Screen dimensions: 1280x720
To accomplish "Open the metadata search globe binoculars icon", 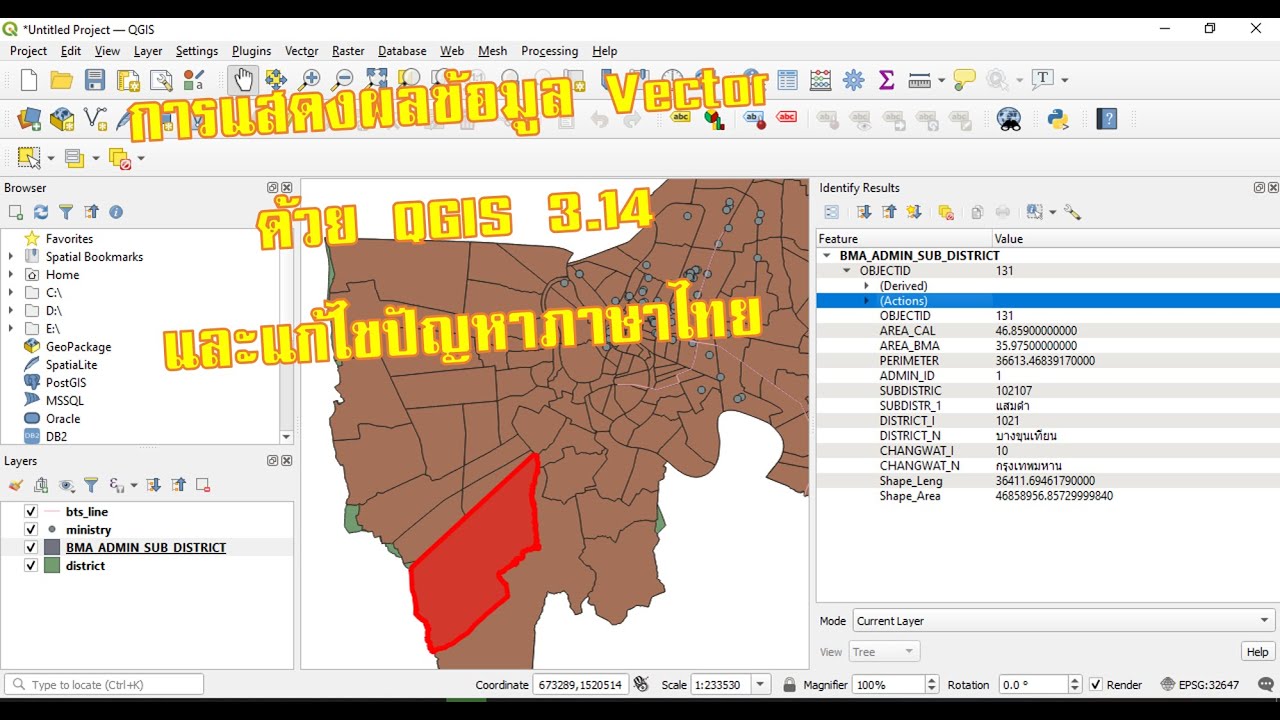I will tap(1009, 120).
